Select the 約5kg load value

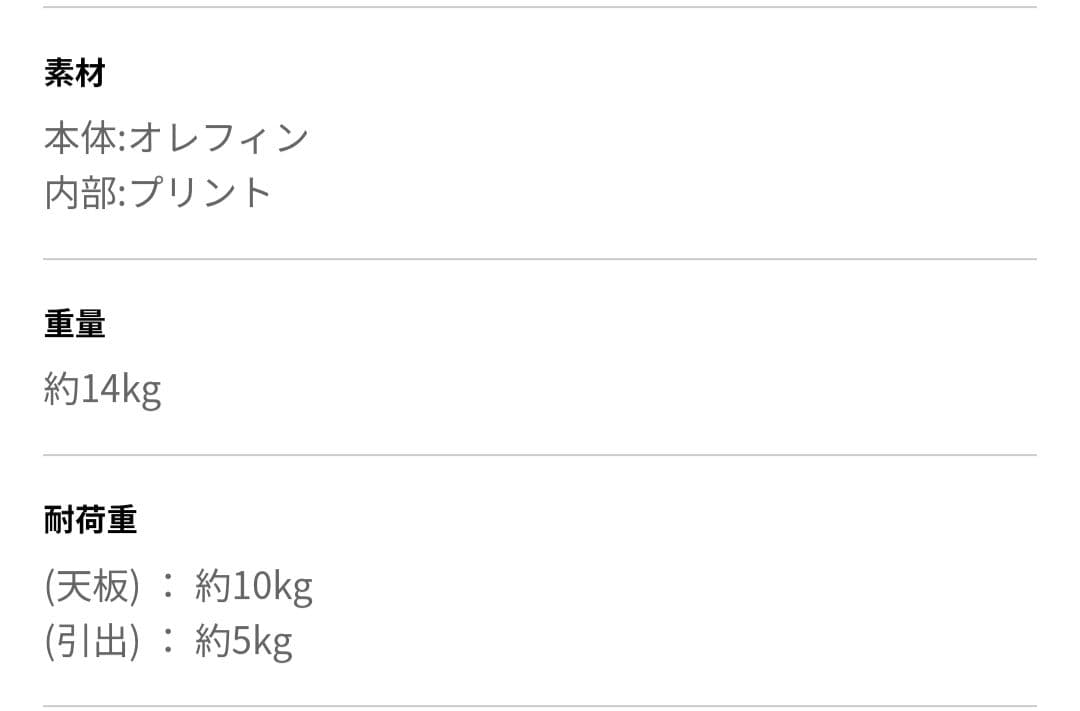(x=244, y=641)
